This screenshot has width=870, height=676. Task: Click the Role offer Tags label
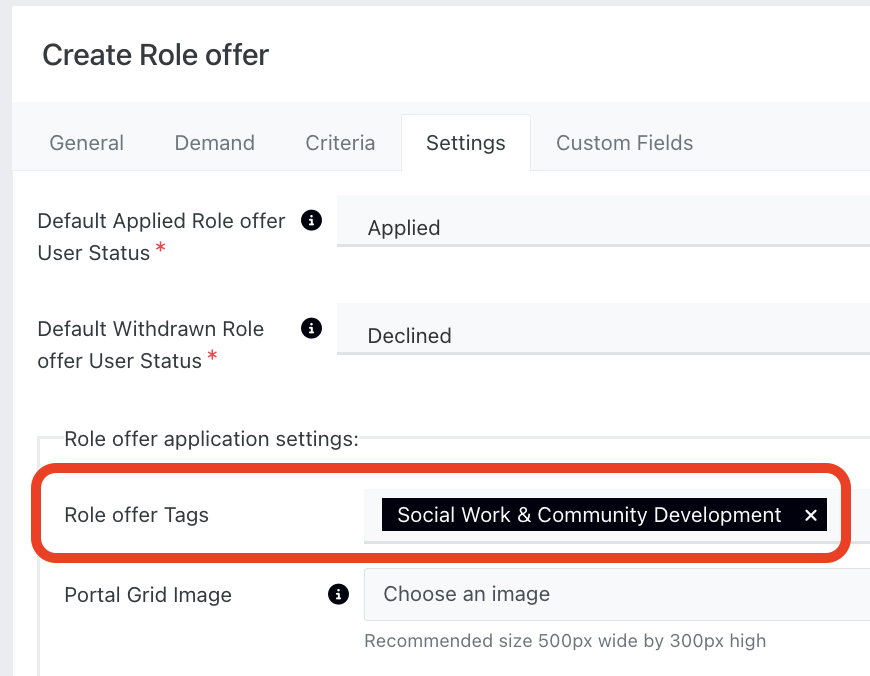click(x=136, y=516)
